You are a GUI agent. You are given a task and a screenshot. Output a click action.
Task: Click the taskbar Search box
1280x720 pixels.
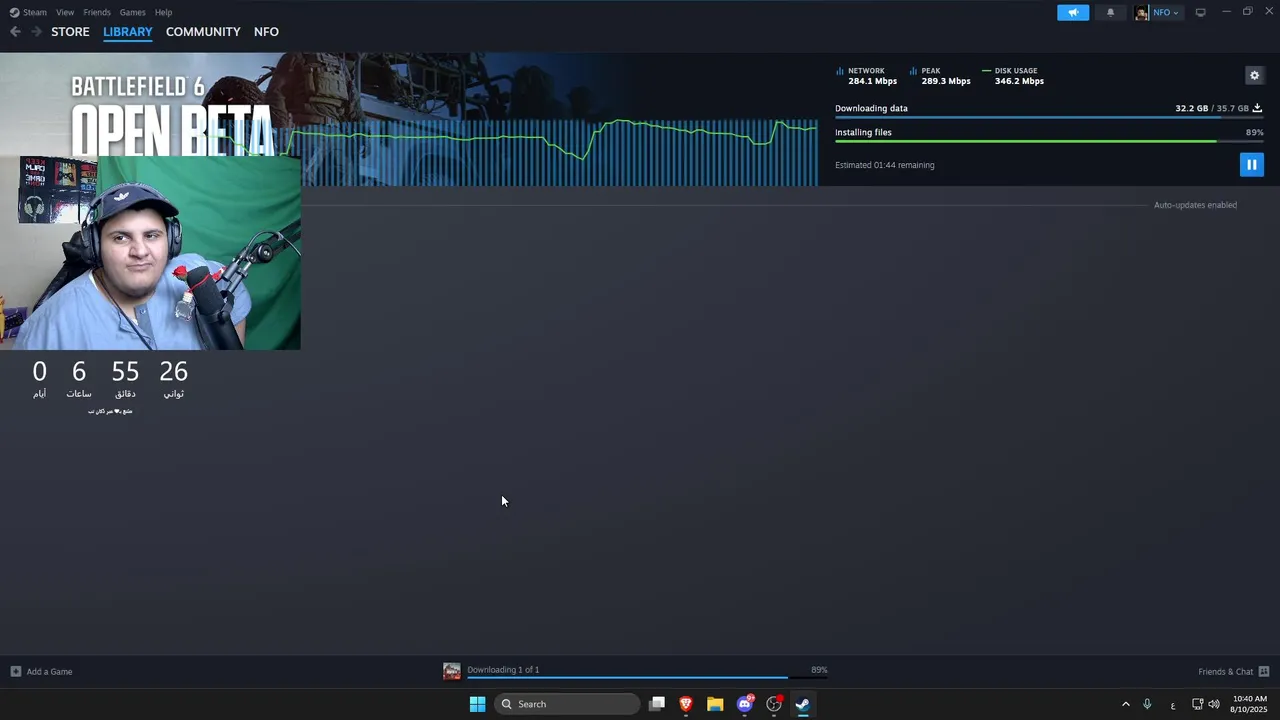(x=567, y=704)
